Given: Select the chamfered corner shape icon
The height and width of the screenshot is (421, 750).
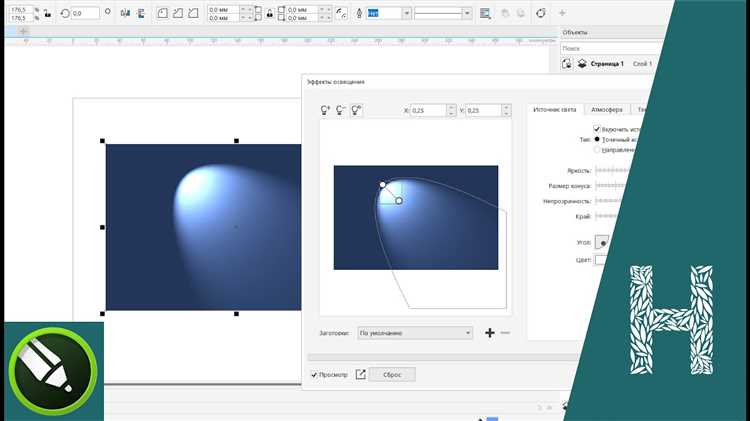Looking at the screenshot, I should coord(193,13).
